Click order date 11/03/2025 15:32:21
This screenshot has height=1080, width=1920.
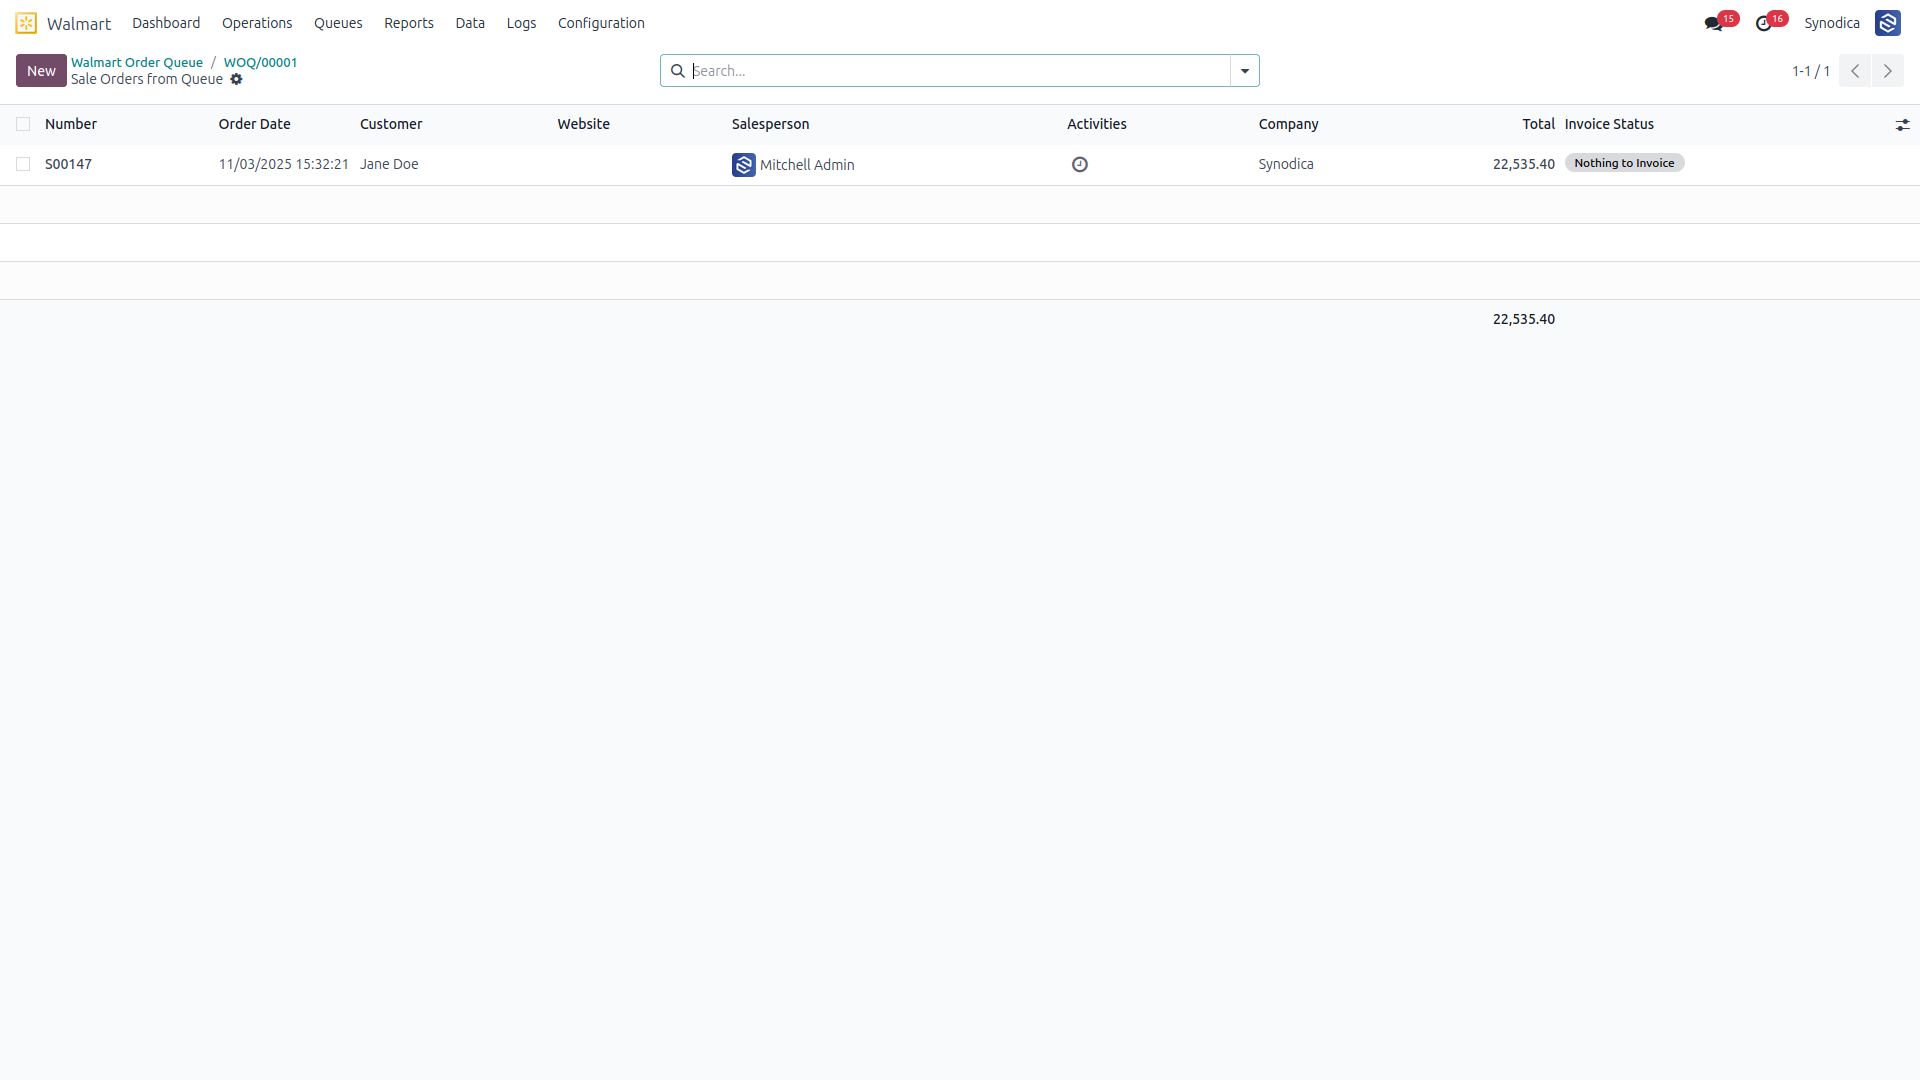click(x=284, y=164)
